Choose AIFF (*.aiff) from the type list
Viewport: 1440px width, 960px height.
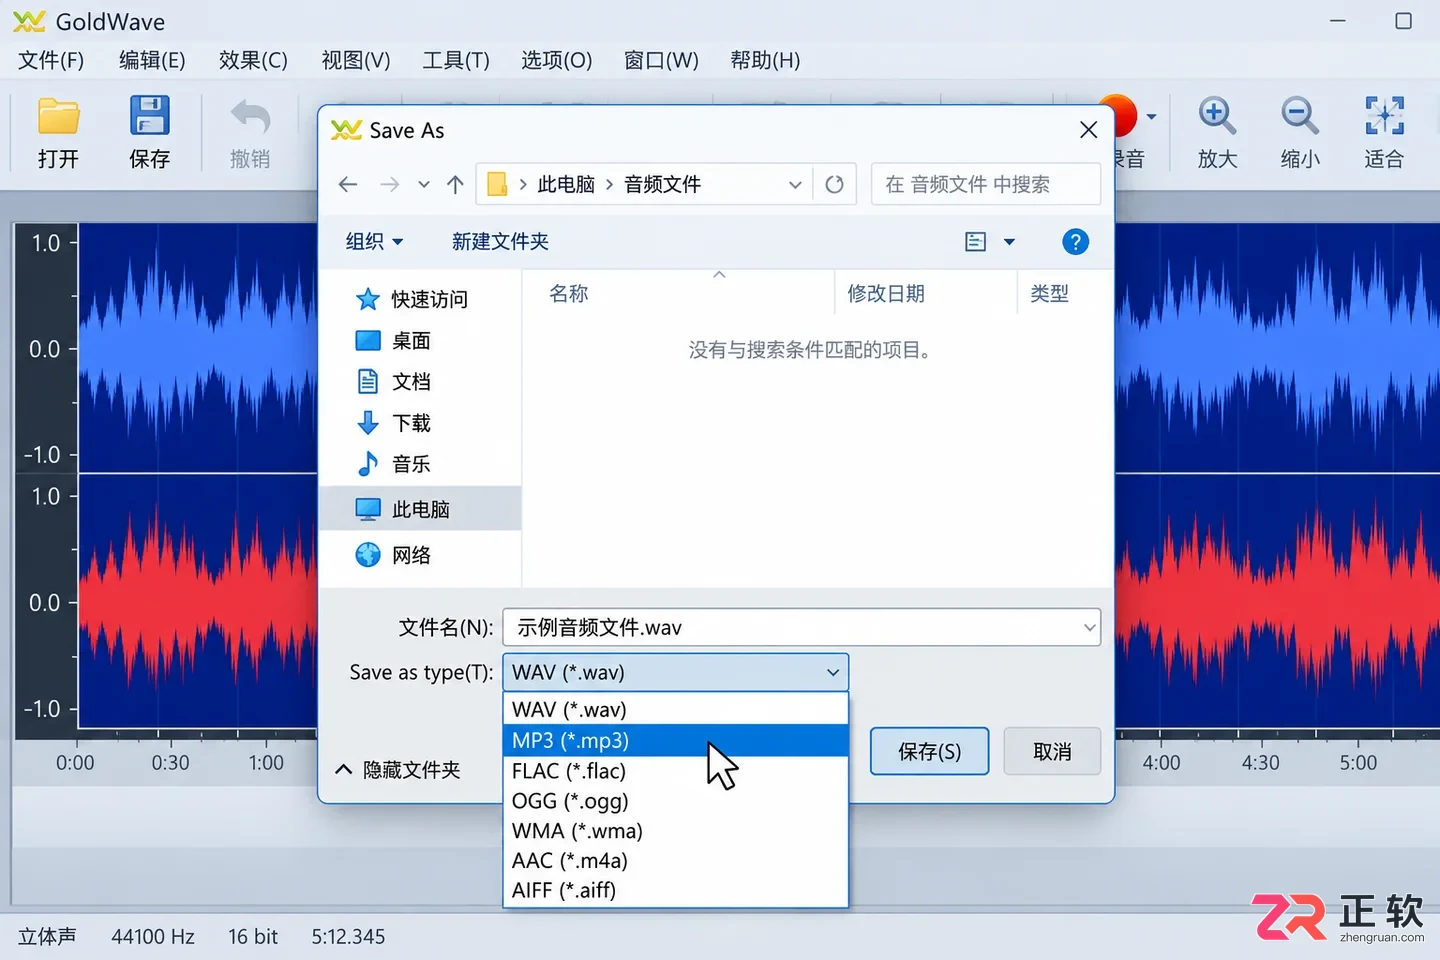tap(676, 890)
